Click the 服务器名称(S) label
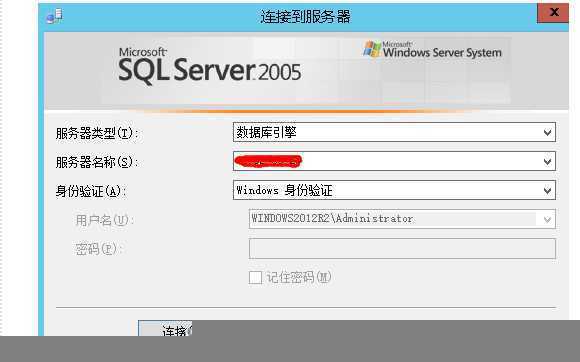 (x=97, y=162)
